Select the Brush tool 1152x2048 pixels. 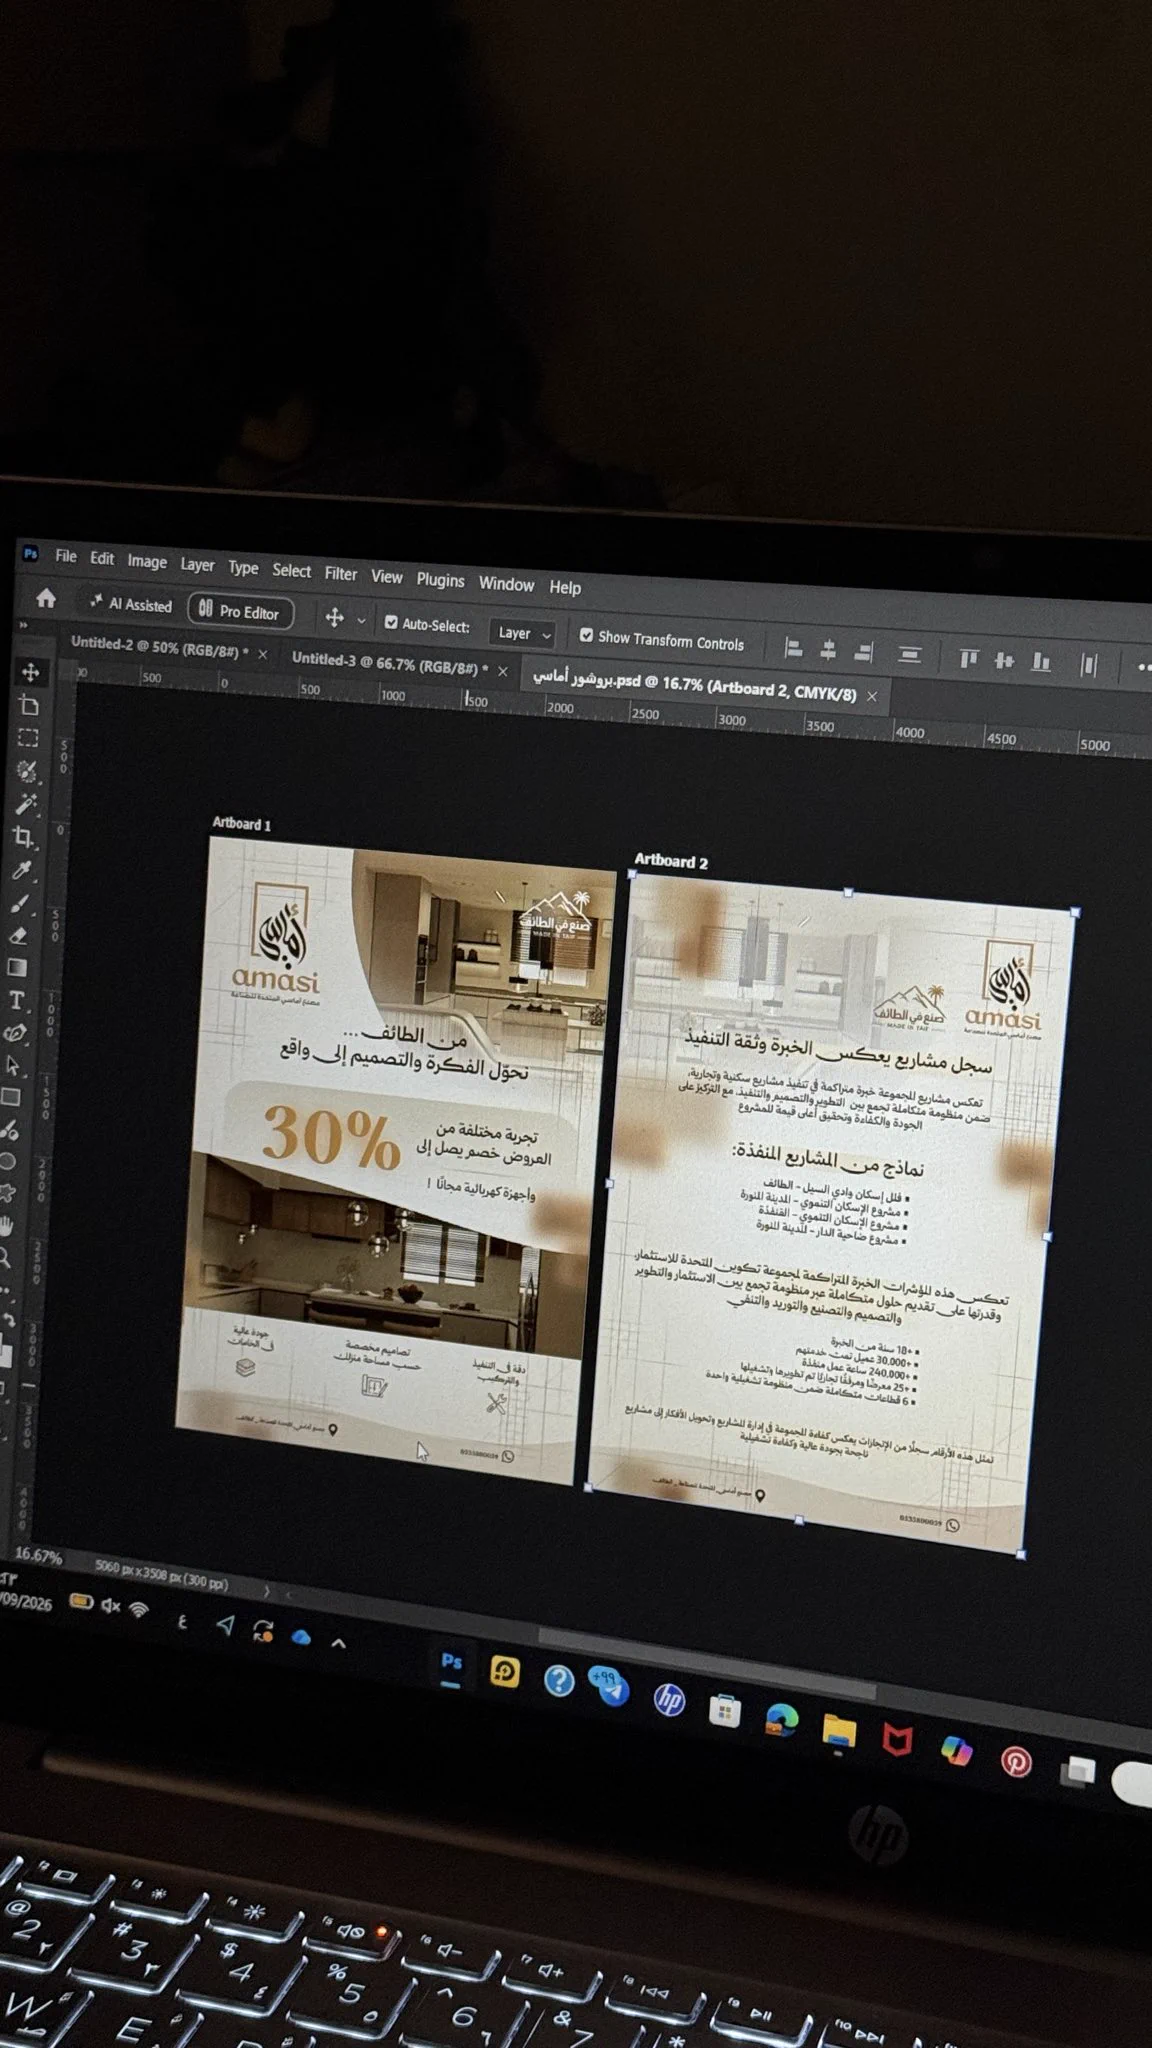tap(20, 903)
